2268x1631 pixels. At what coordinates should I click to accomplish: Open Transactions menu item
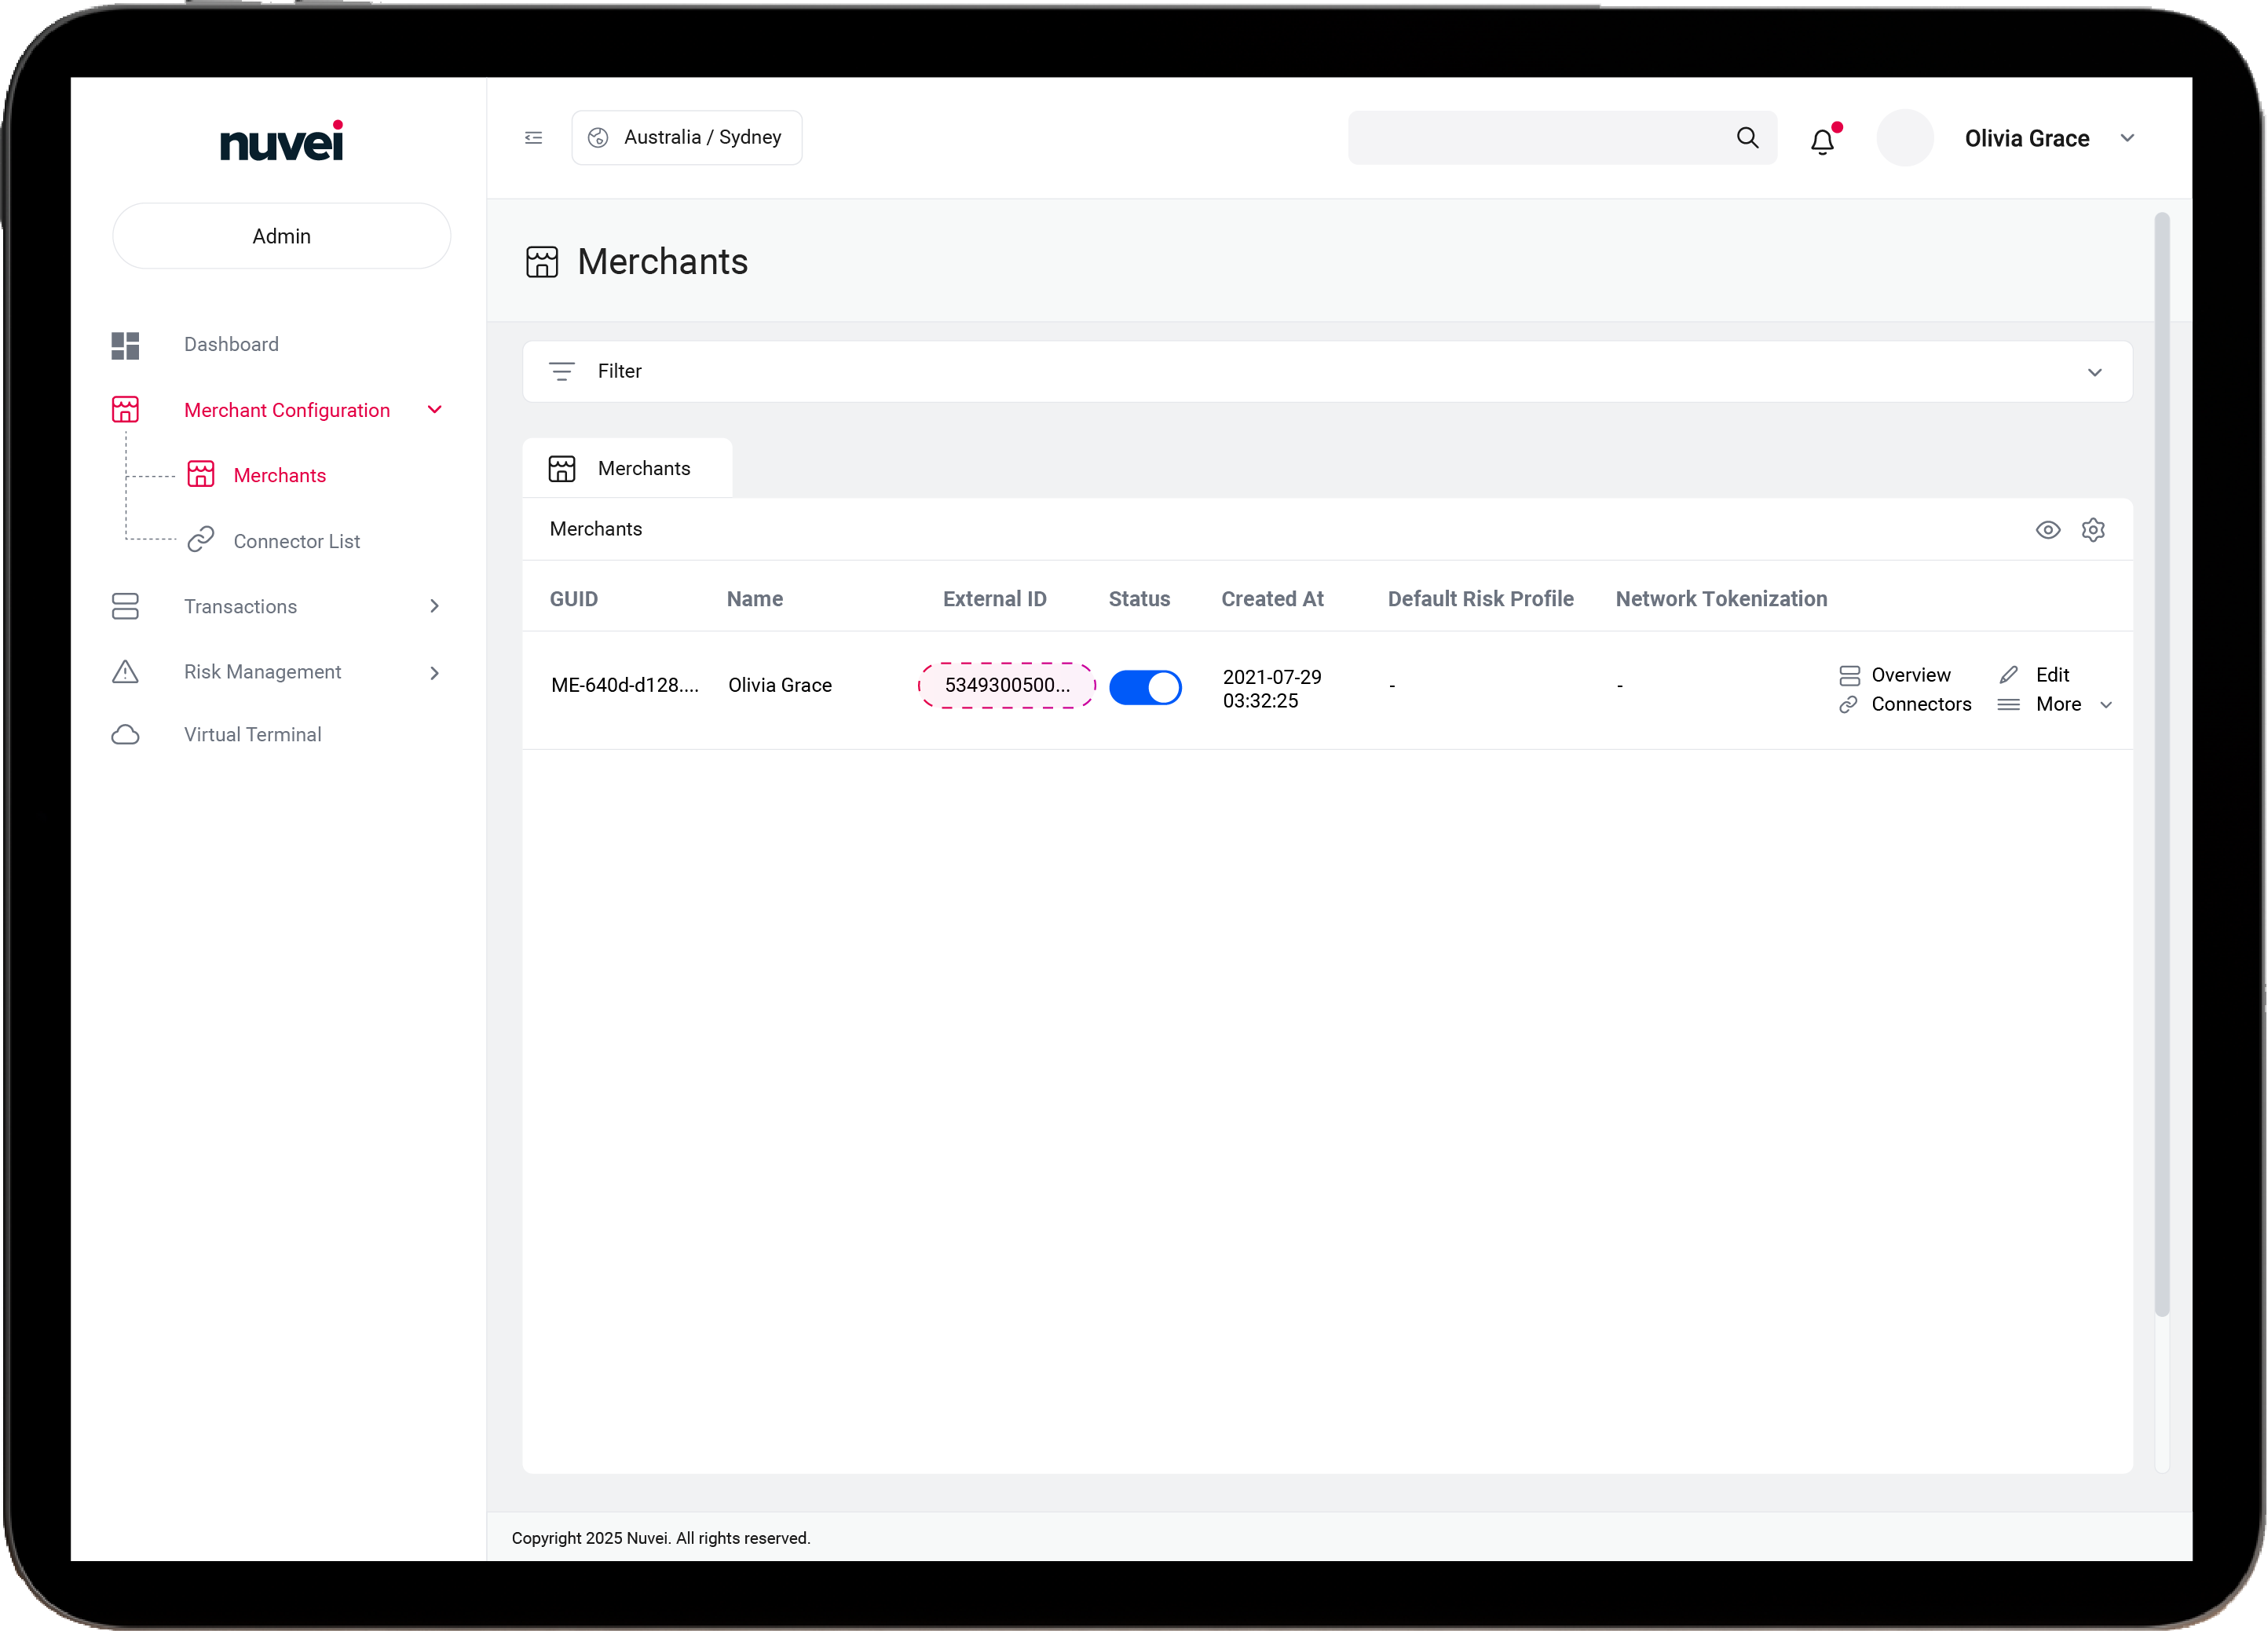[x=240, y=607]
